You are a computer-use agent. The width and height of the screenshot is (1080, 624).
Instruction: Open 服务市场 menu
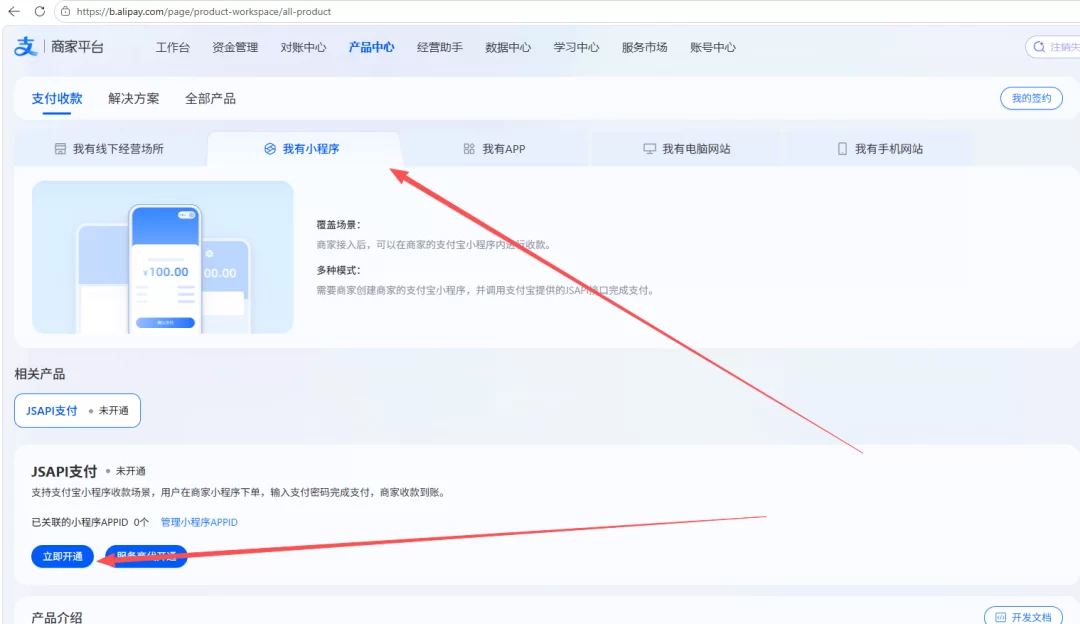[x=644, y=48]
